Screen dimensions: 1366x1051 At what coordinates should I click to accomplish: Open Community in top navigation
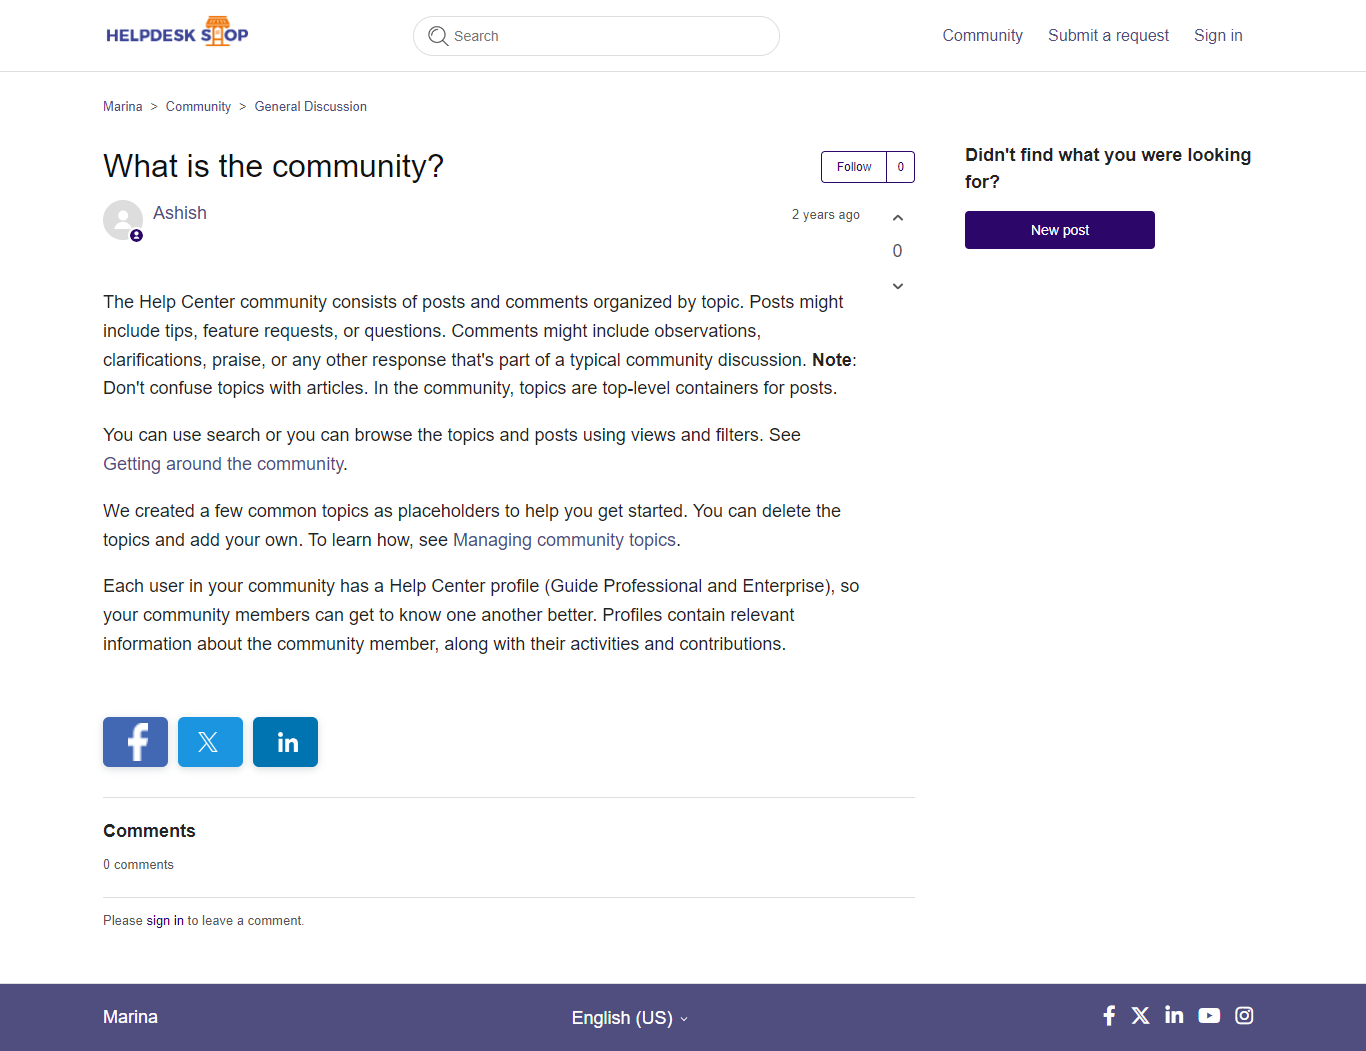coord(982,36)
